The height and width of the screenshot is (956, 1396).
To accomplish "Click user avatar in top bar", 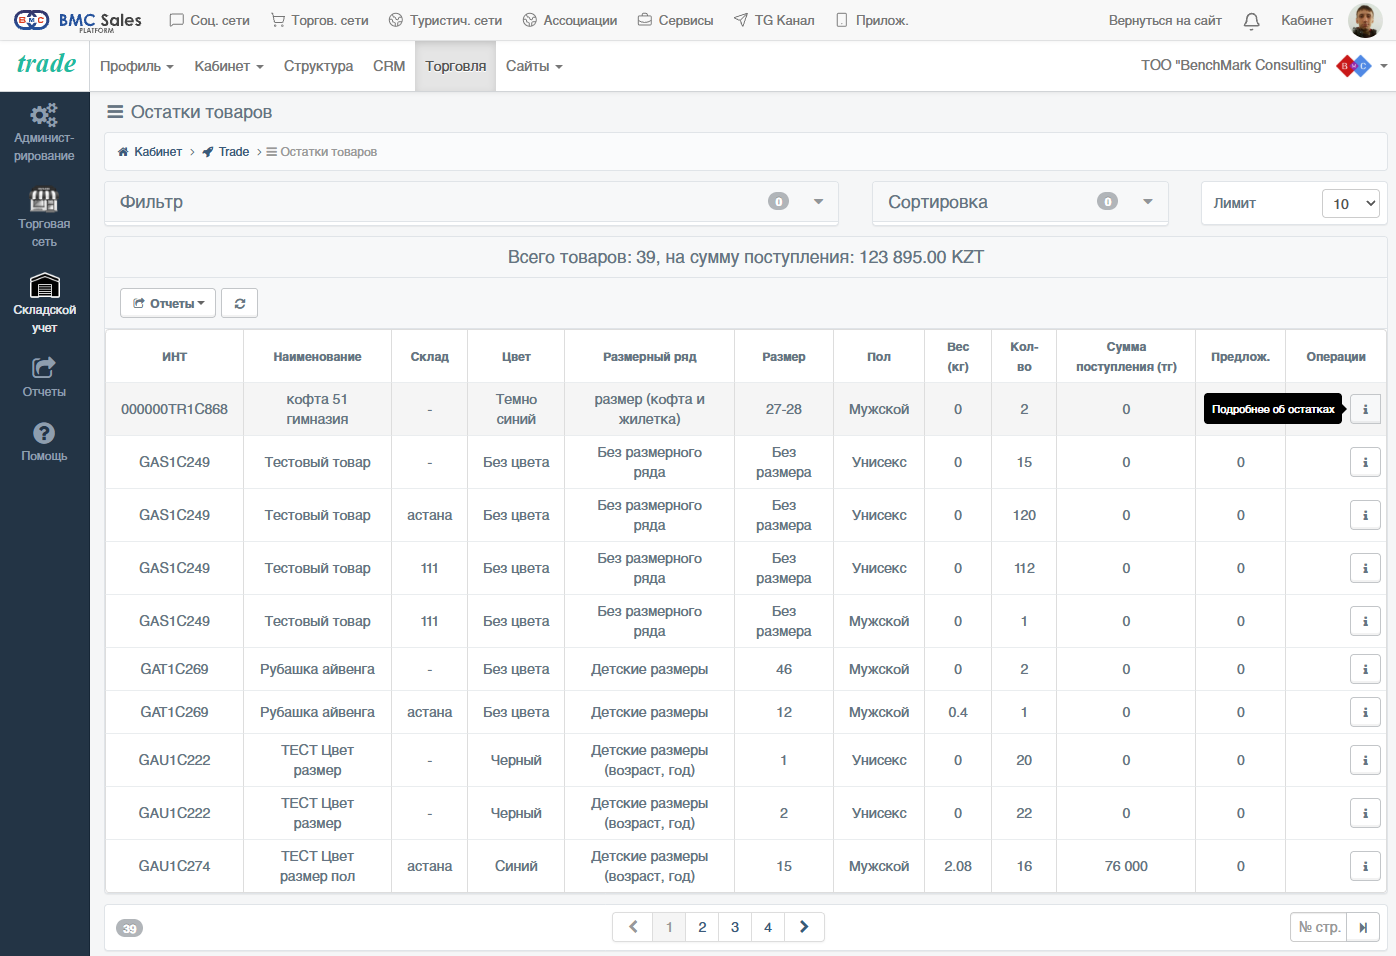I will [x=1365, y=20].
